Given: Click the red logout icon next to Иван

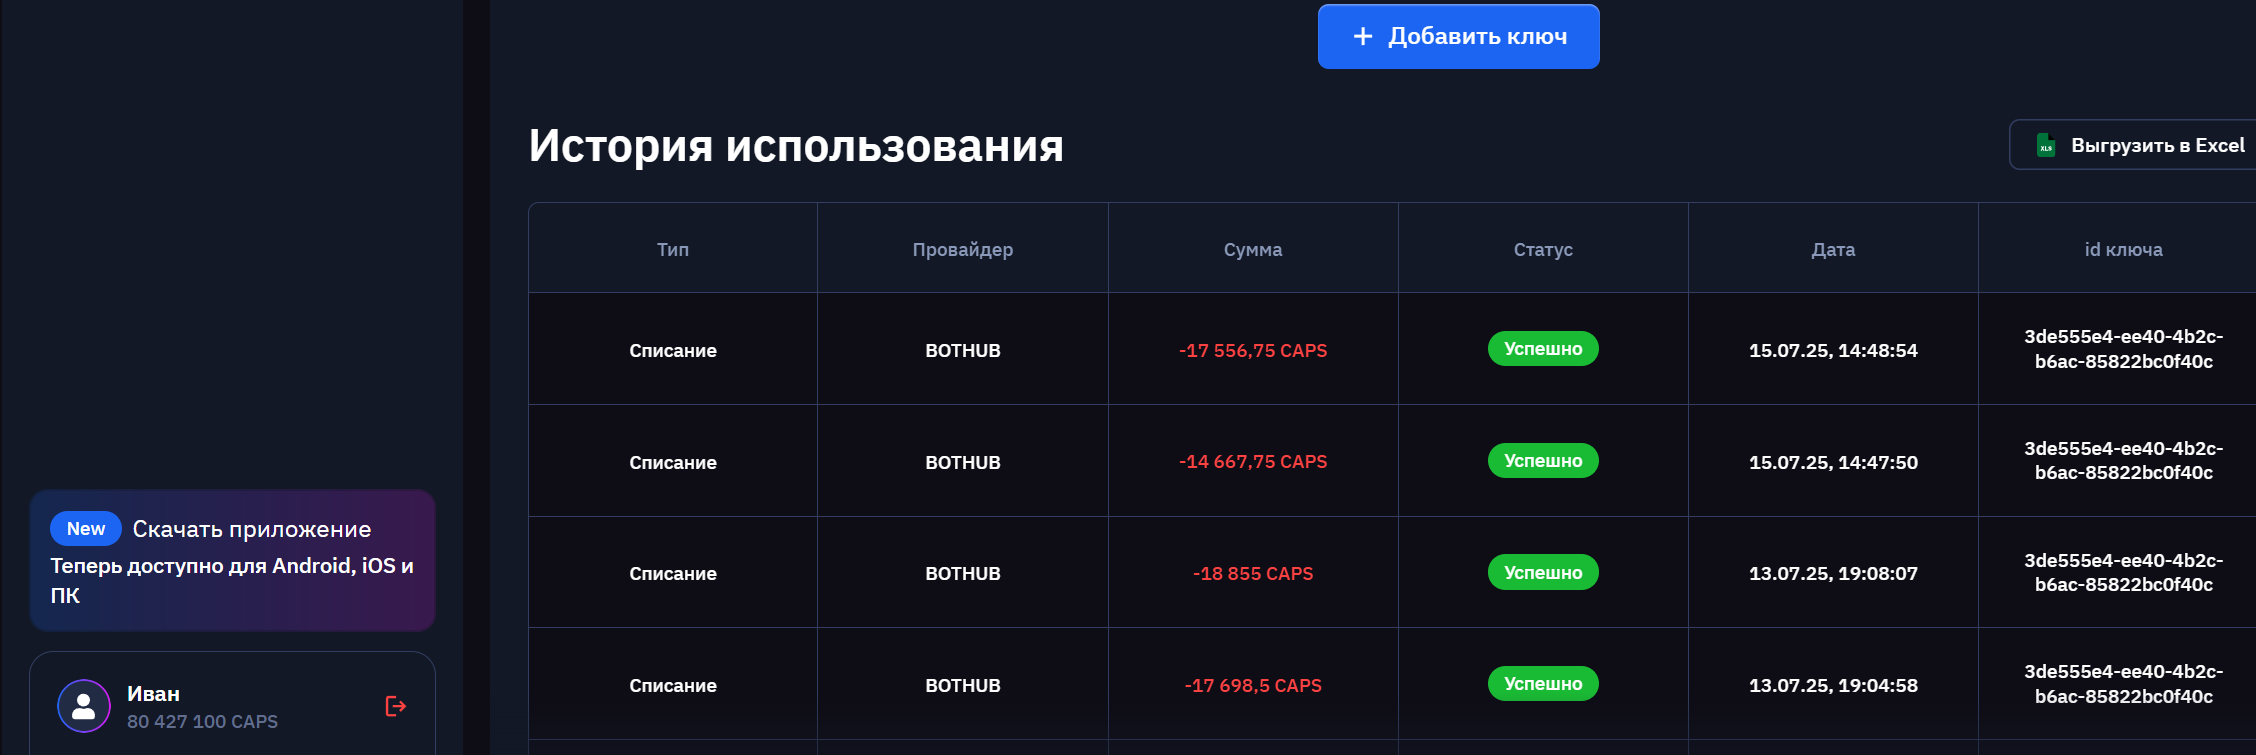Looking at the screenshot, I should click(x=395, y=707).
